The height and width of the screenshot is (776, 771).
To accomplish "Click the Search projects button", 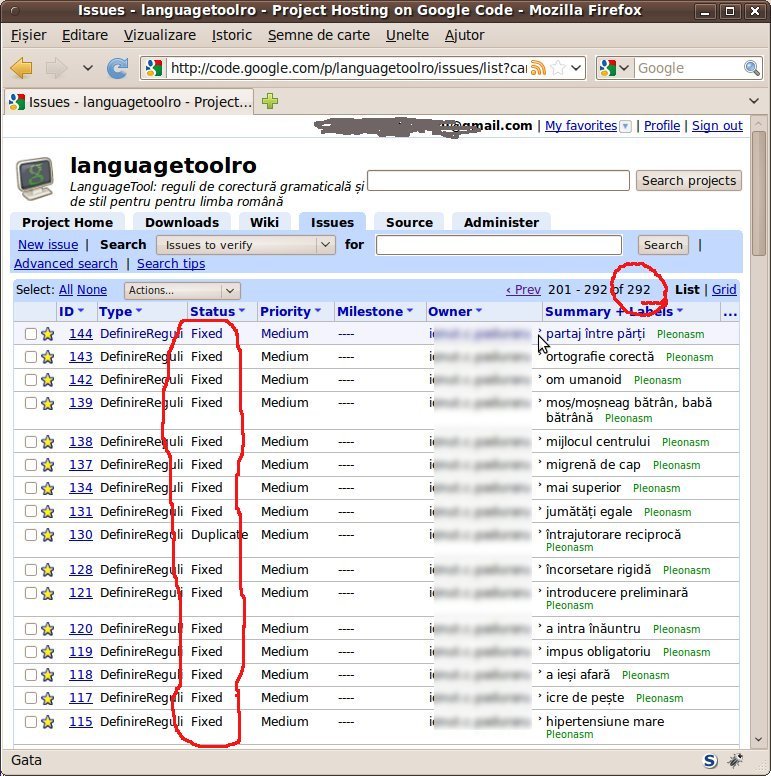I will coord(689,181).
